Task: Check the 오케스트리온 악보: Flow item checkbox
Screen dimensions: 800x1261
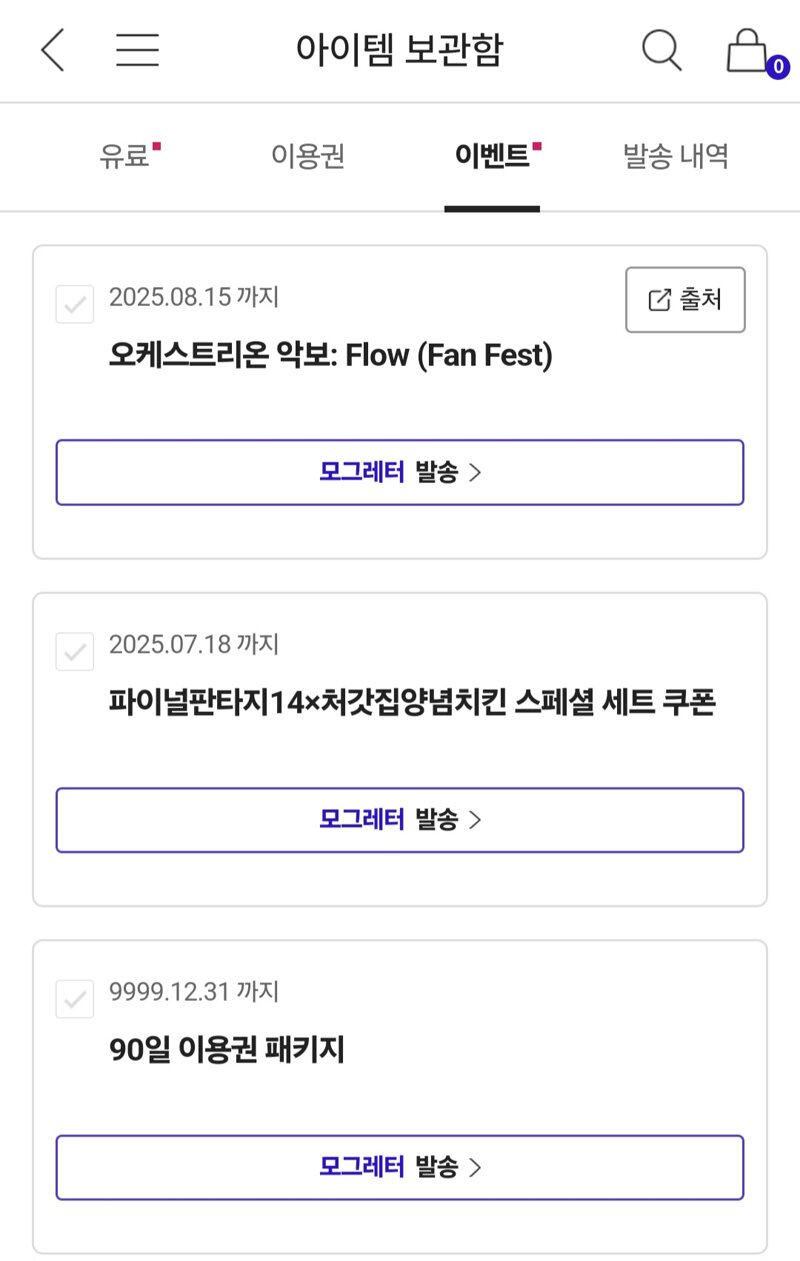Action: 75,304
